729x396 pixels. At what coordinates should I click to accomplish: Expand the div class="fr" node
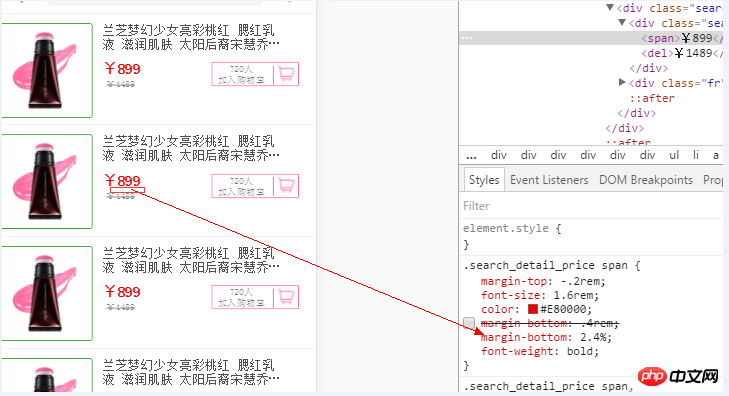click(x=622, y=82)
